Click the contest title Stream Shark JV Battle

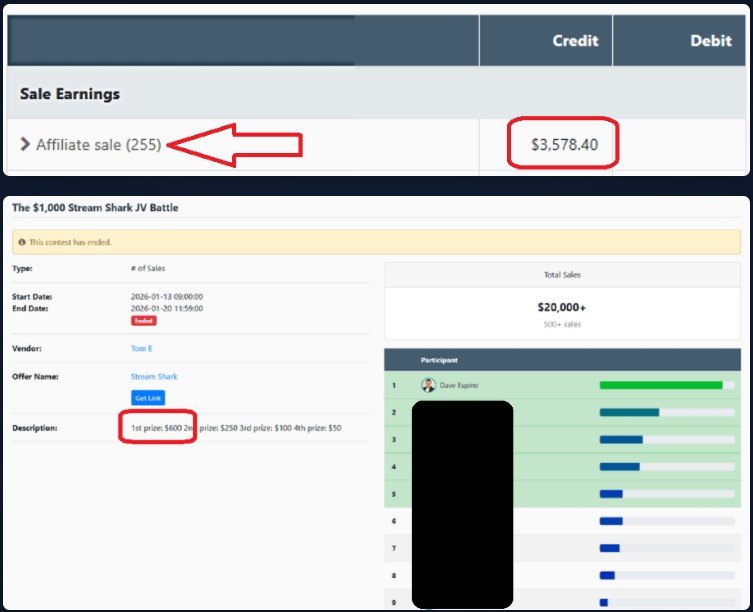pos(95,208)
